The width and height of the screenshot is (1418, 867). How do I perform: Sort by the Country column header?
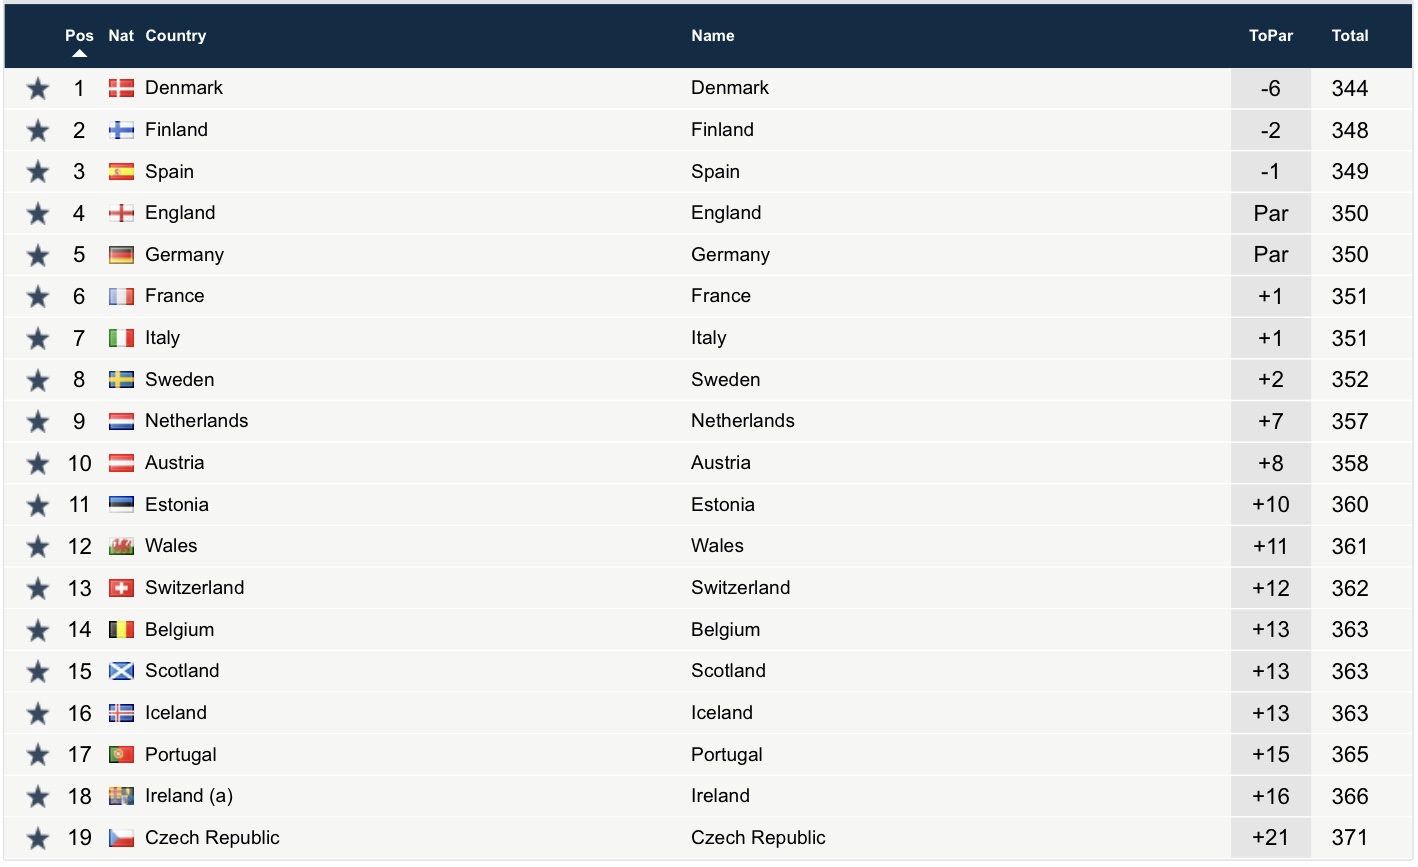pyautogui.click(x=175, y=35)
